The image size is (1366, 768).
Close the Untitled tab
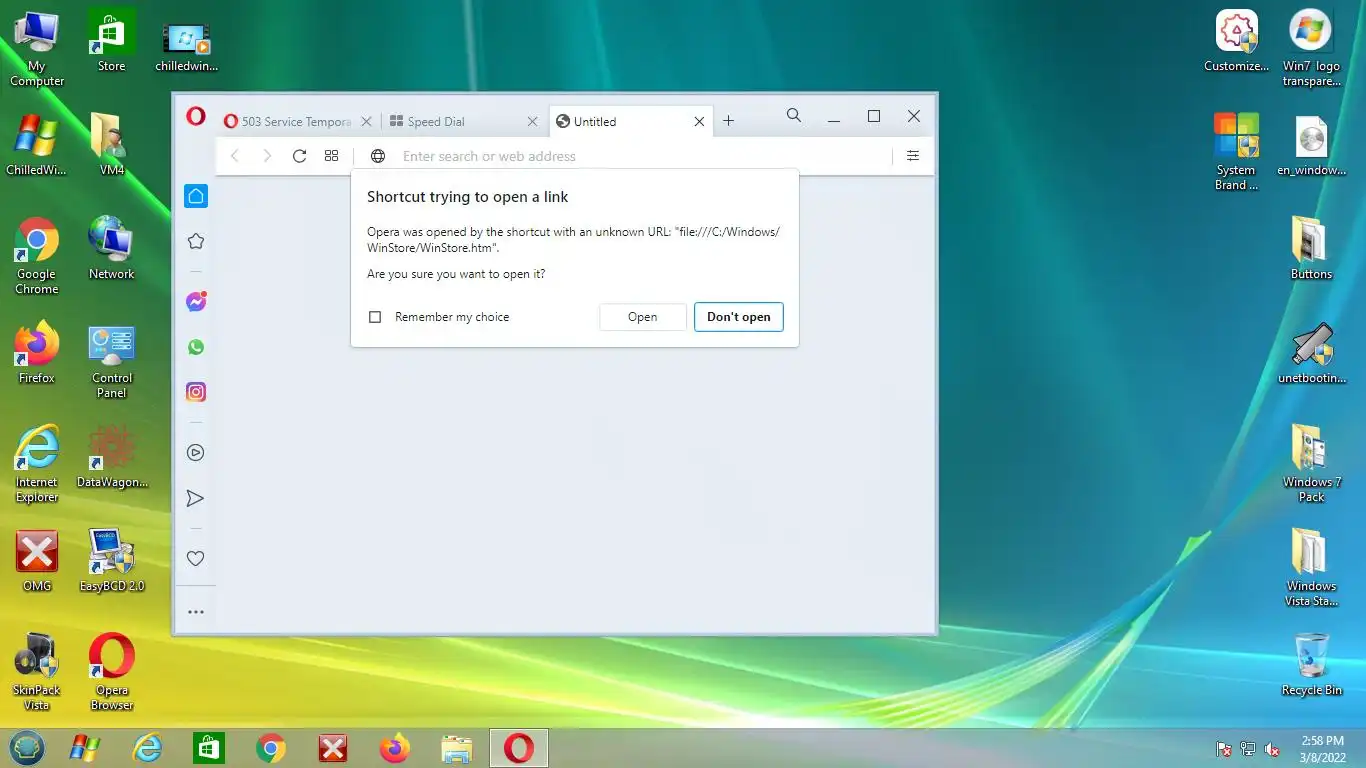tap(700, 121)
